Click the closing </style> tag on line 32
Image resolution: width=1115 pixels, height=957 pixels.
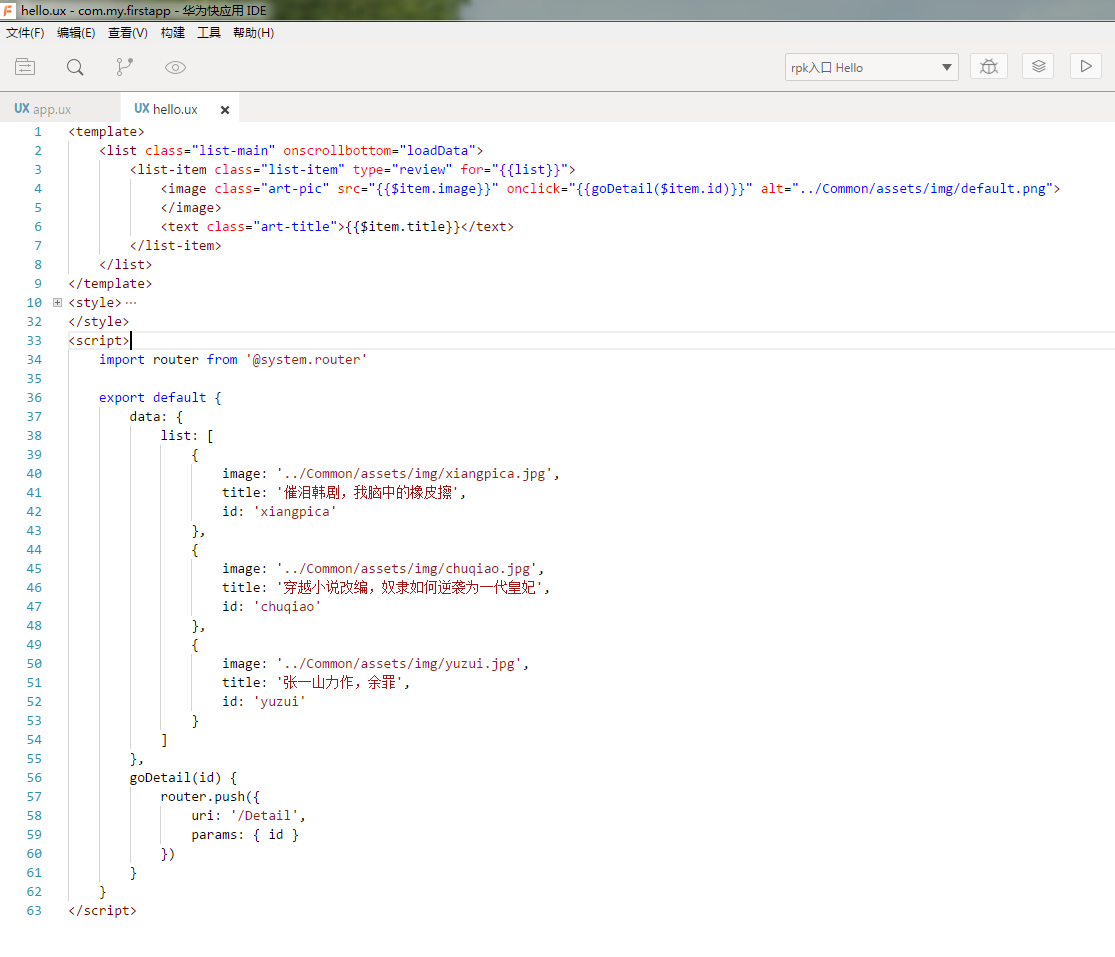(x=99, y=321)
